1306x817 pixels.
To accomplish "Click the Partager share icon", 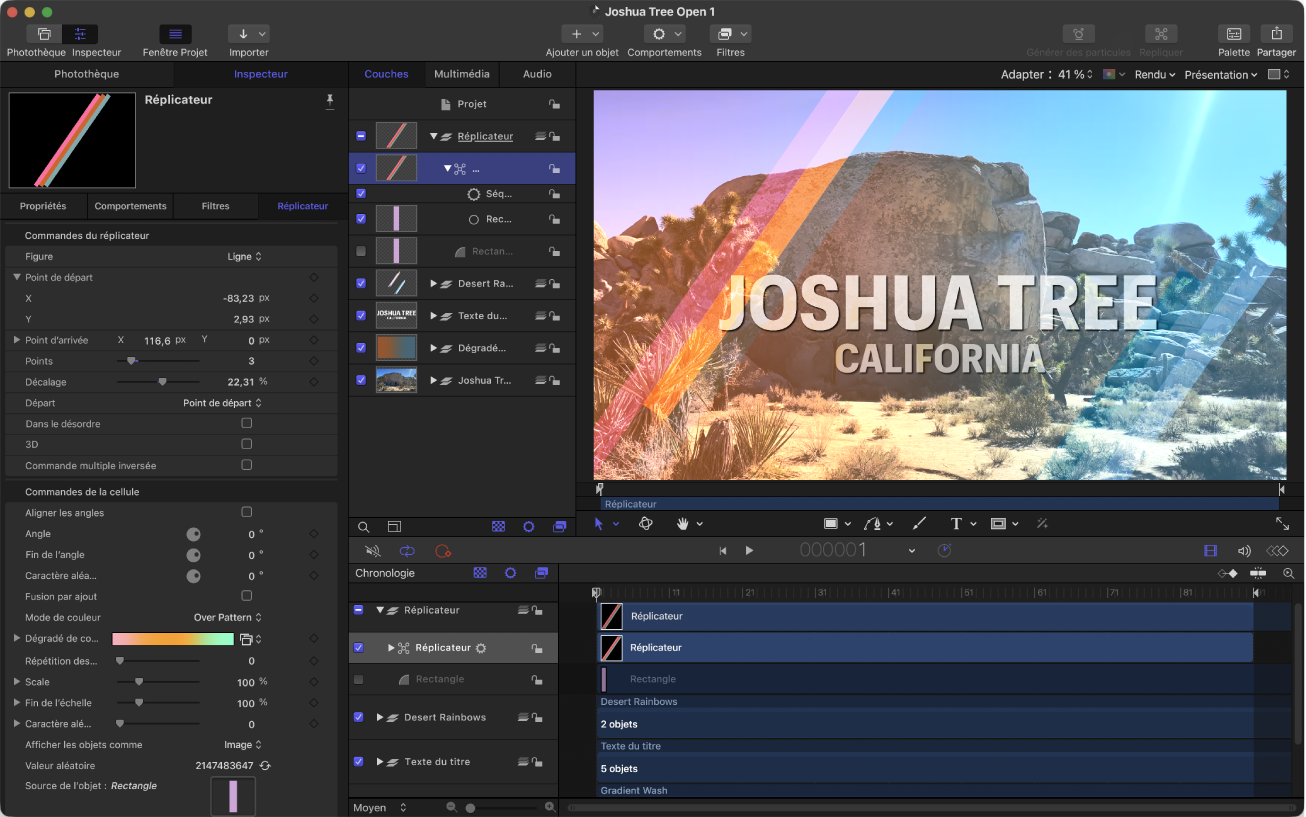I will (x=1276, y=34).
